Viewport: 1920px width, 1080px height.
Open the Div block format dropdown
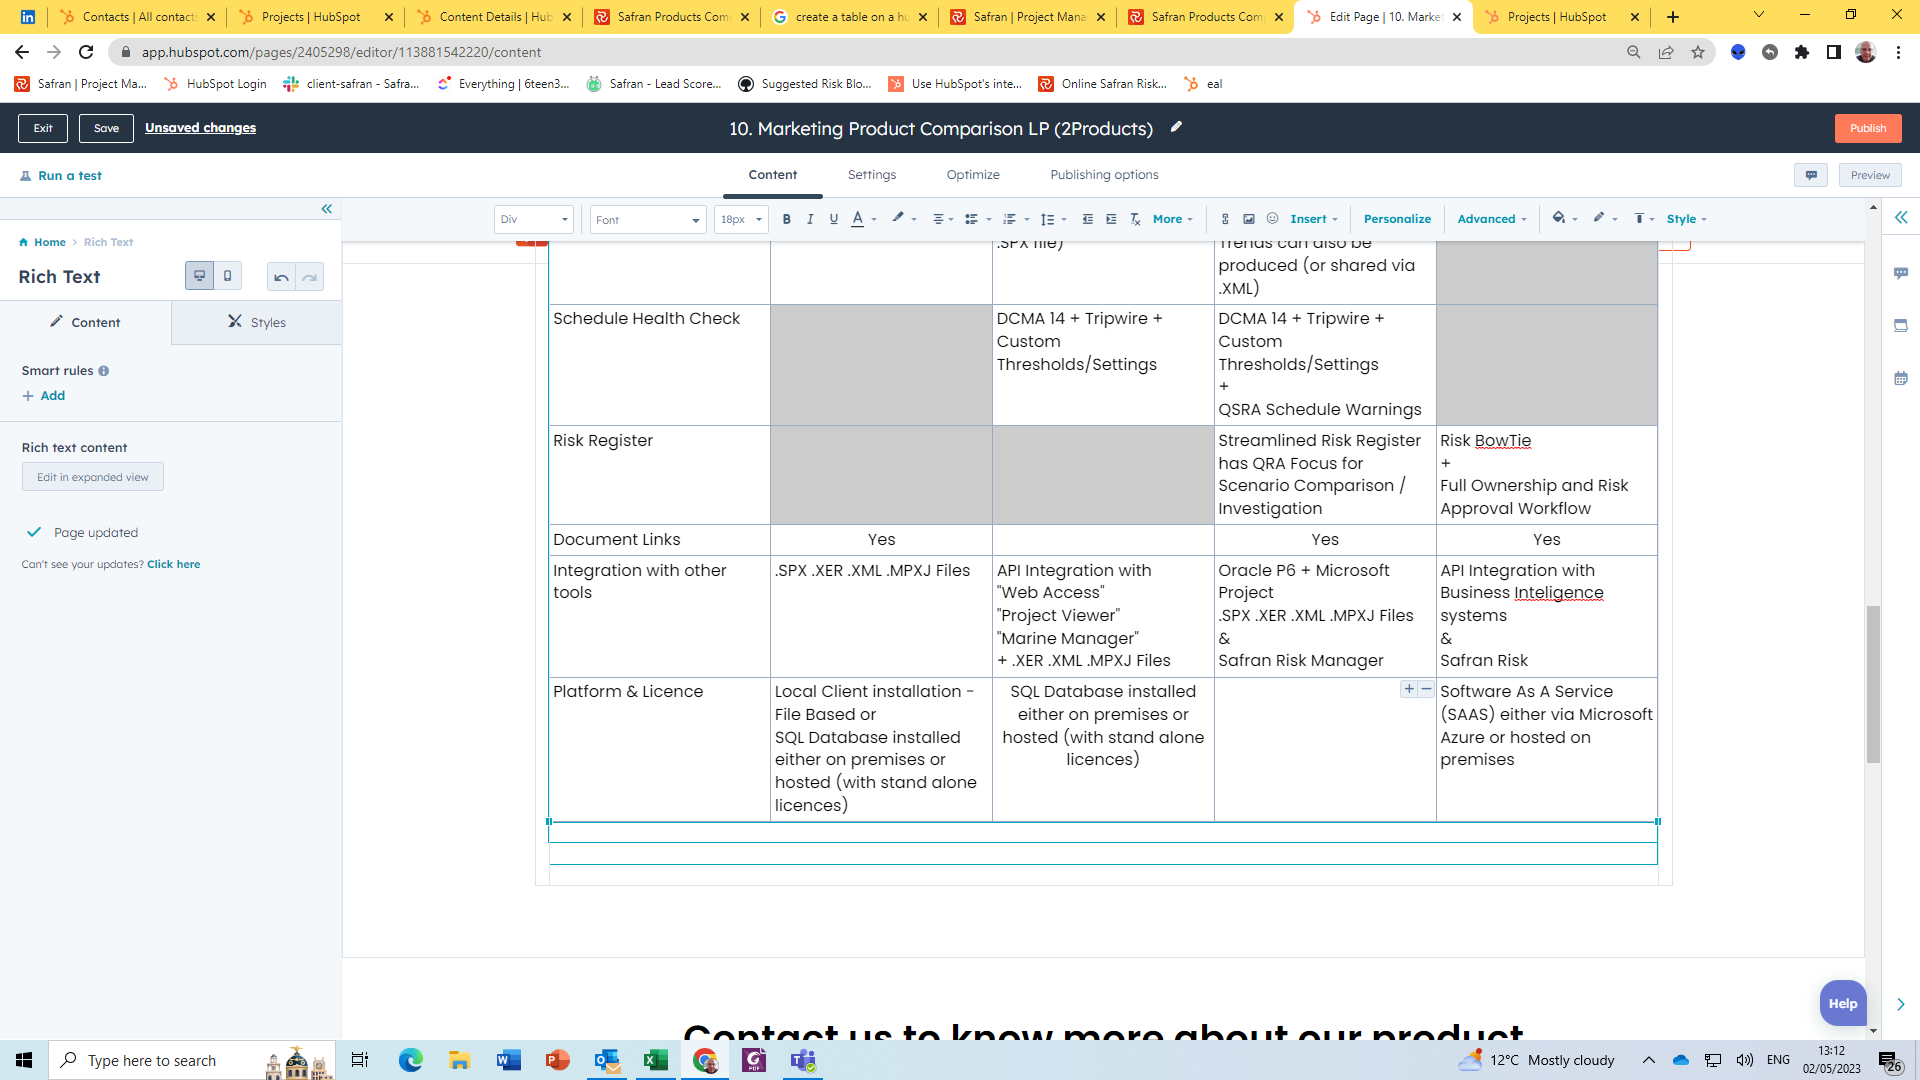tap(534, 219)
